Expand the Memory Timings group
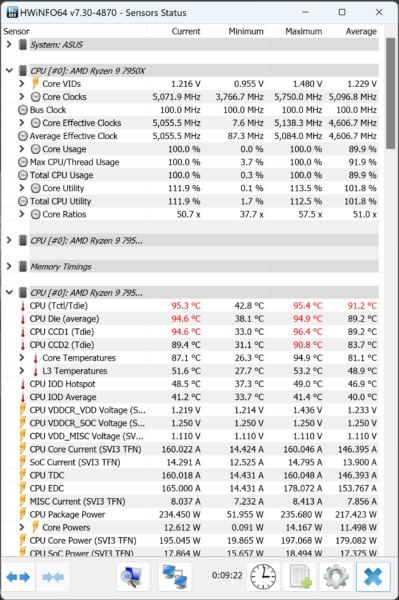This screenshot has height=600, width=399. coord(9,266)
